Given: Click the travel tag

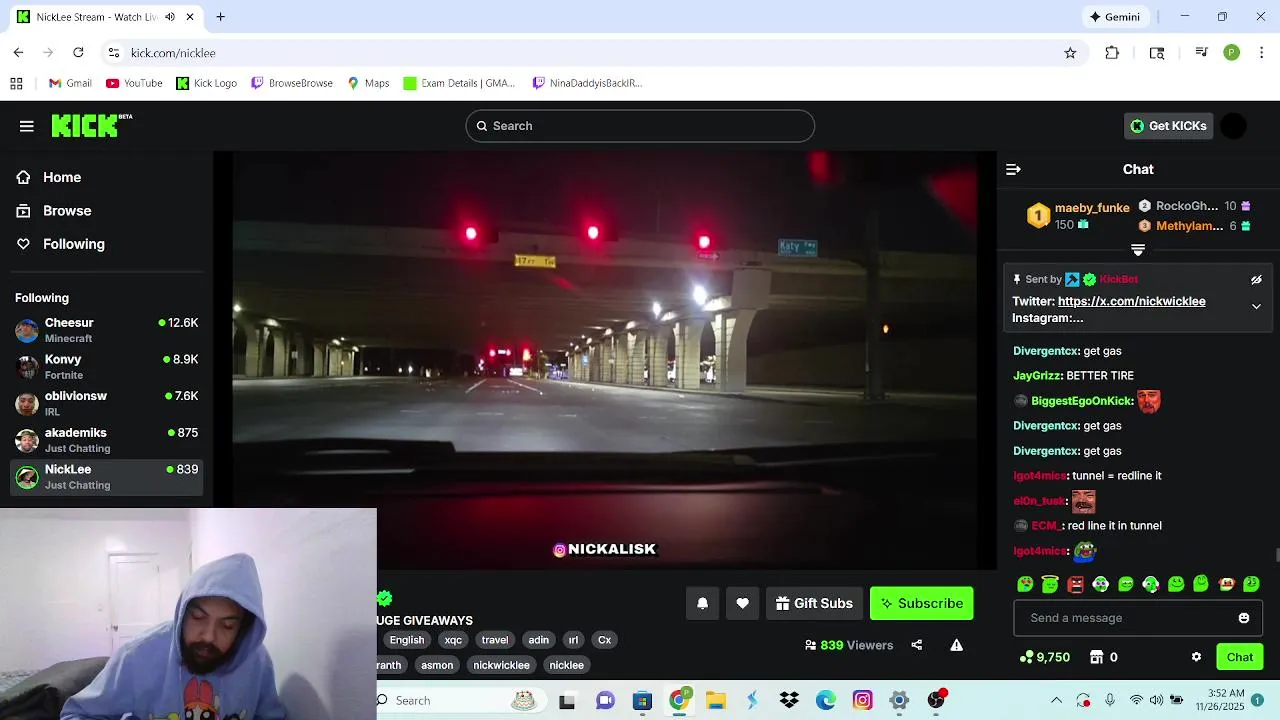Looking at the screenshot, I should [x=495, y=640].
